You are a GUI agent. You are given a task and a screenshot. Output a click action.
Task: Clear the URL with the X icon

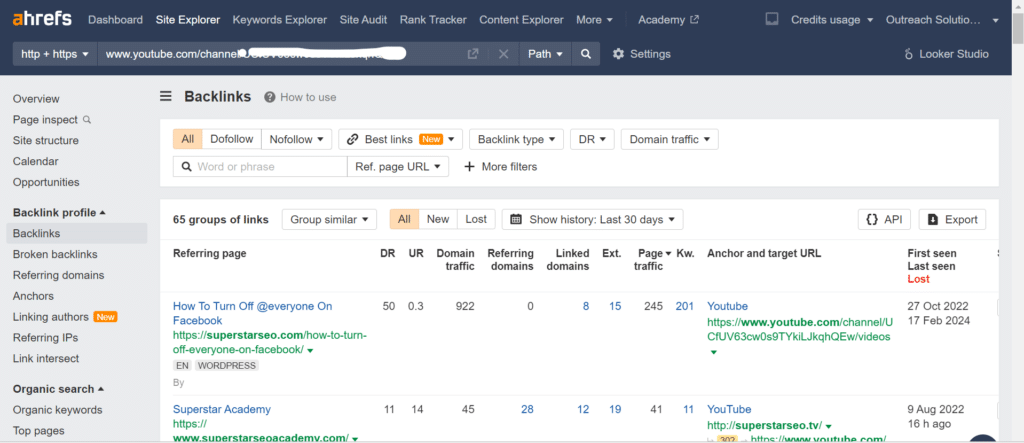click(504, 54)
